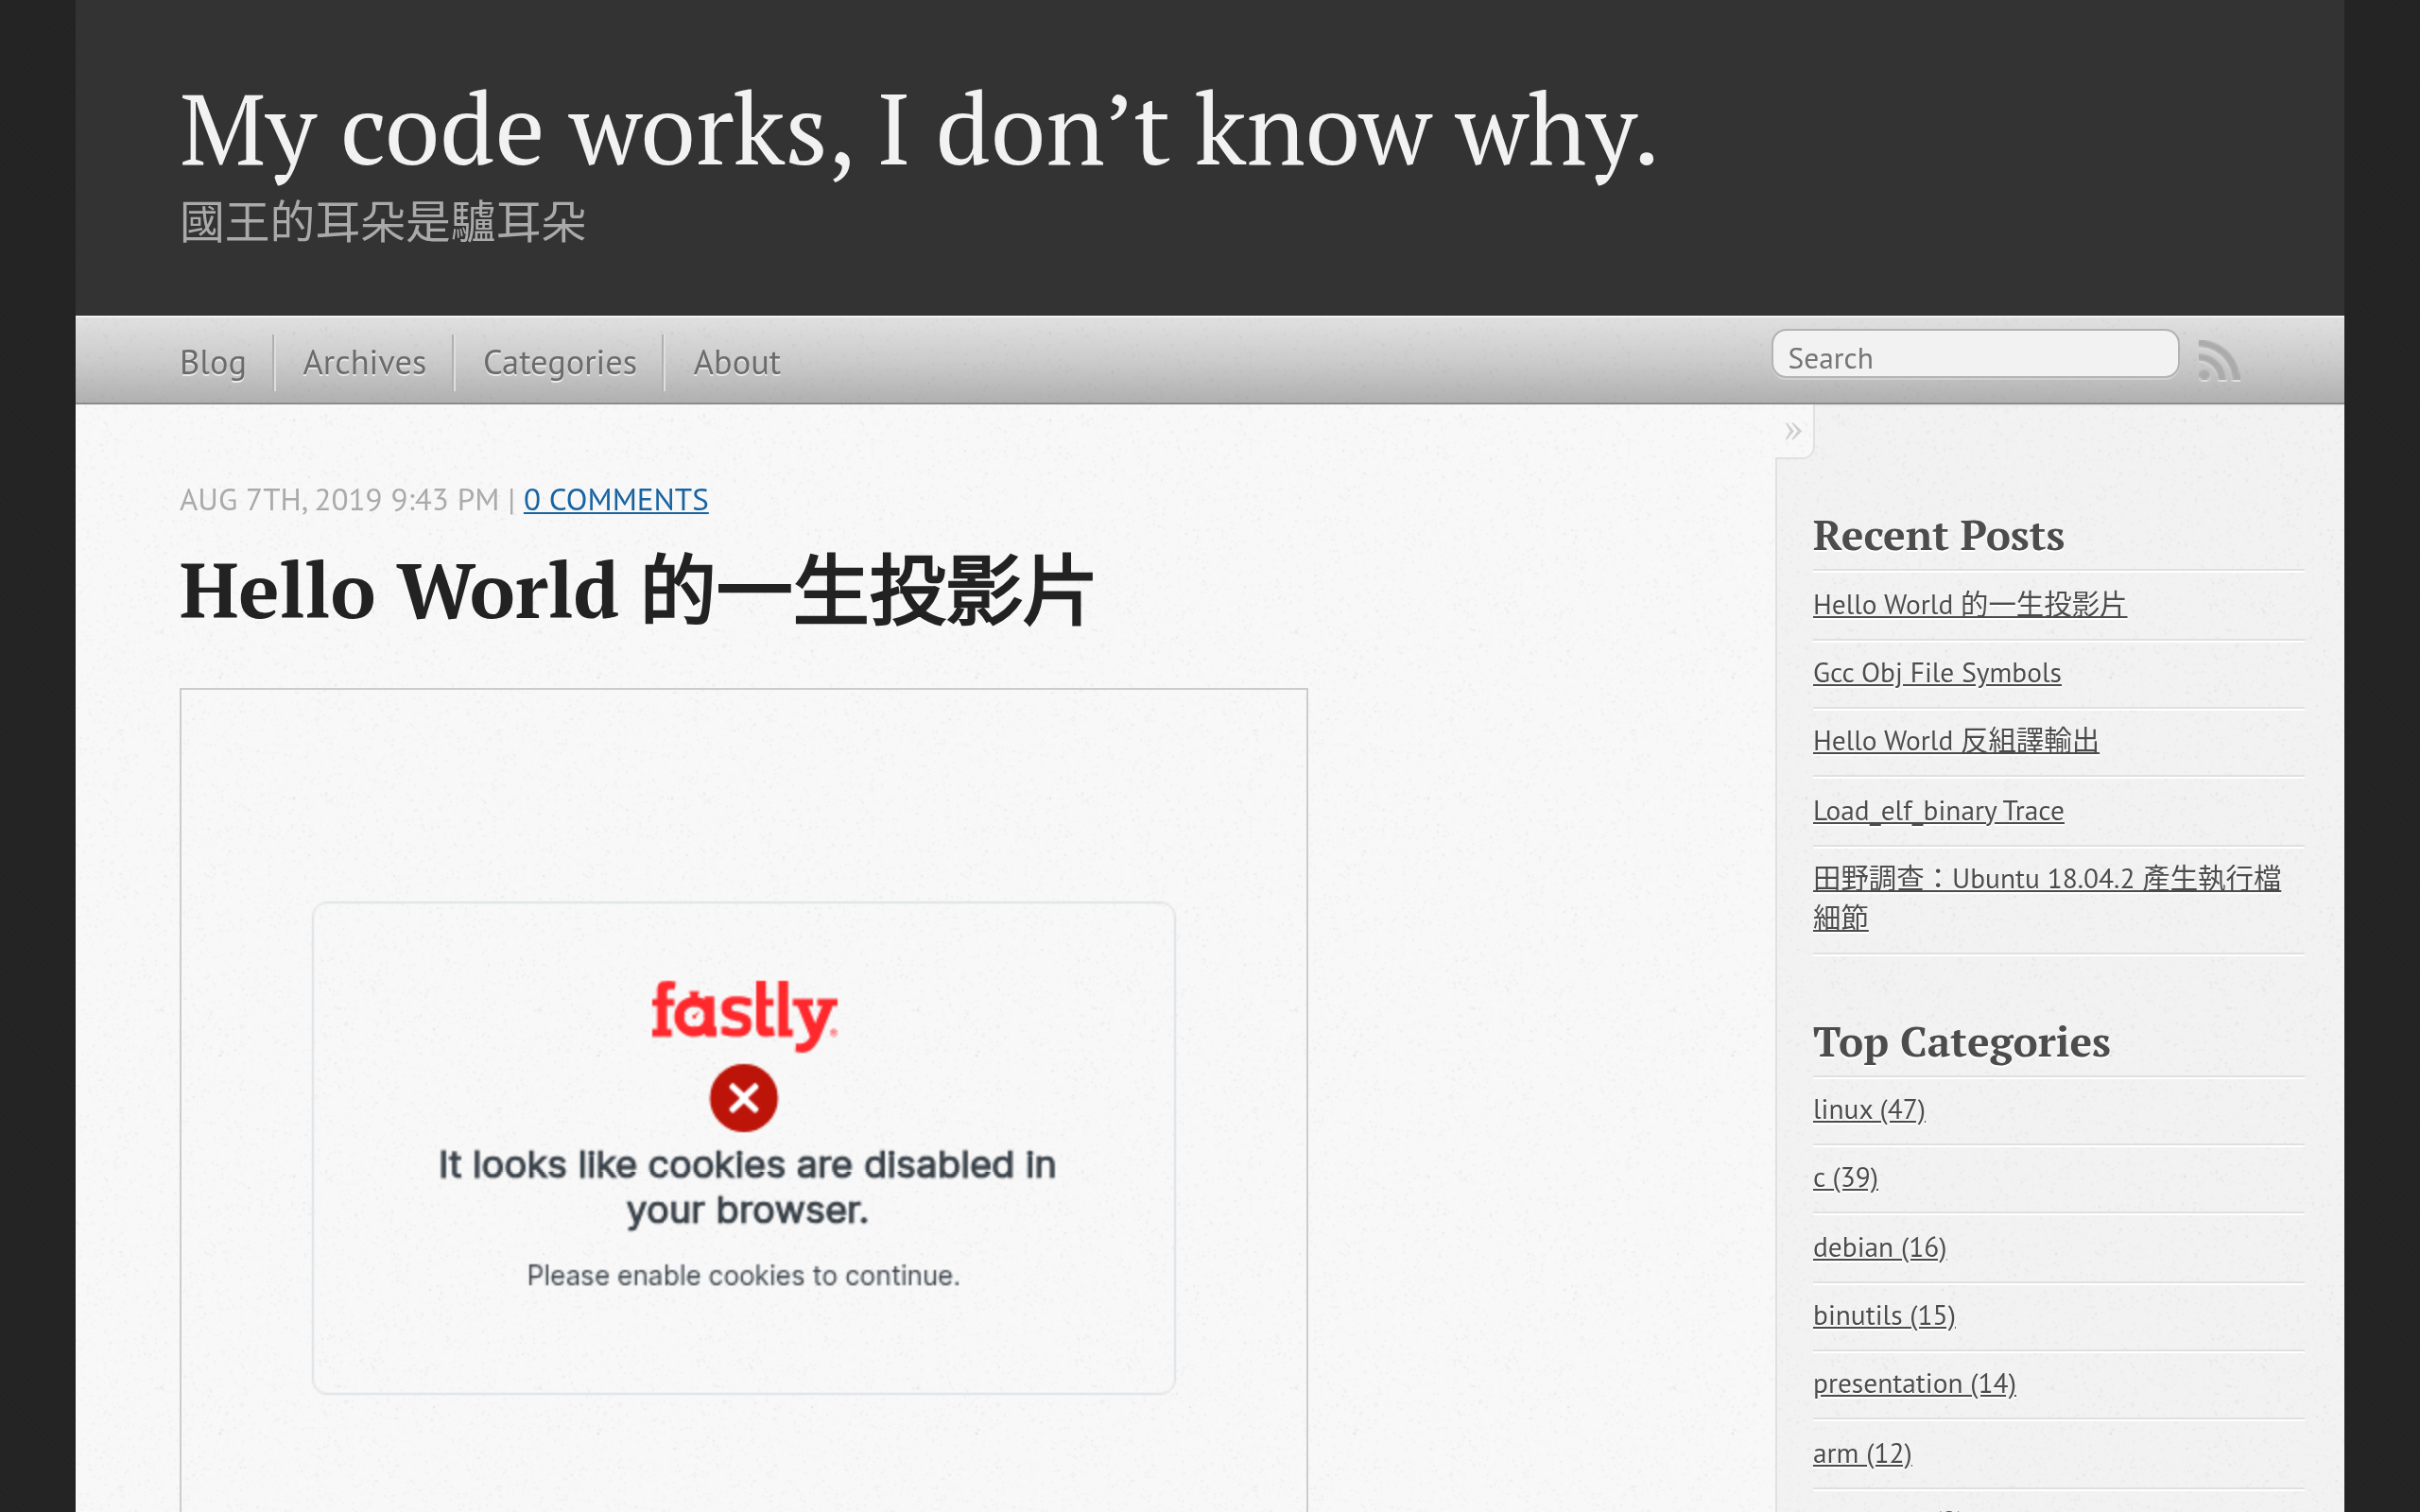Open the 'arm (12)' category
This screenshot has height=1512, width=2420.
1862,1453
